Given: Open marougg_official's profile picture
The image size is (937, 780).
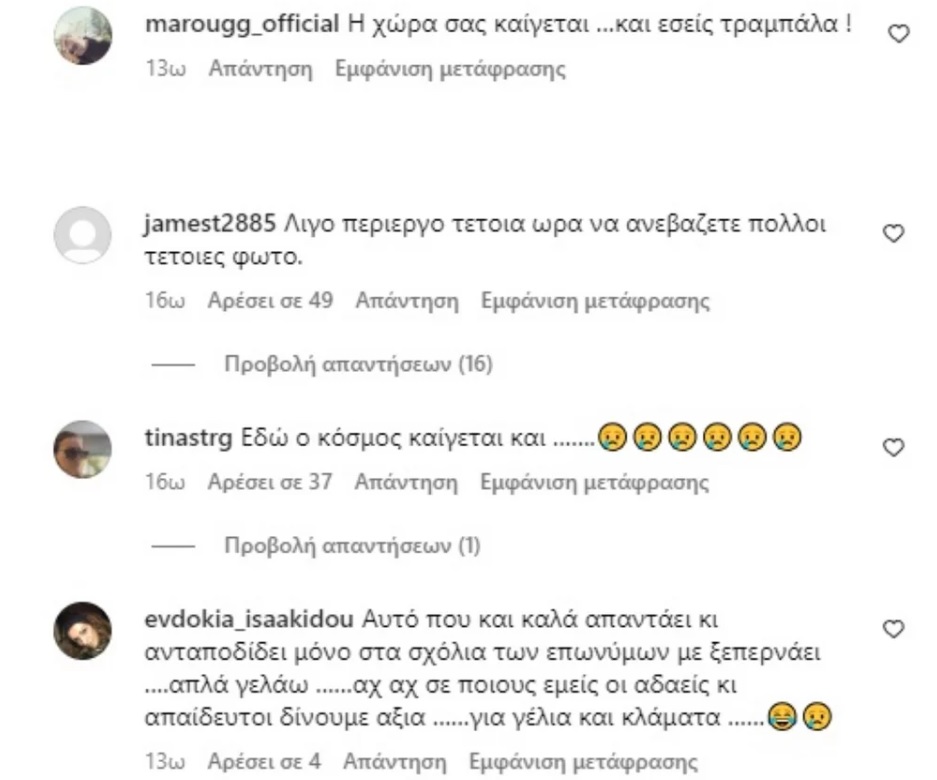Looking at the screenshot, I should [x=83, y=35].
